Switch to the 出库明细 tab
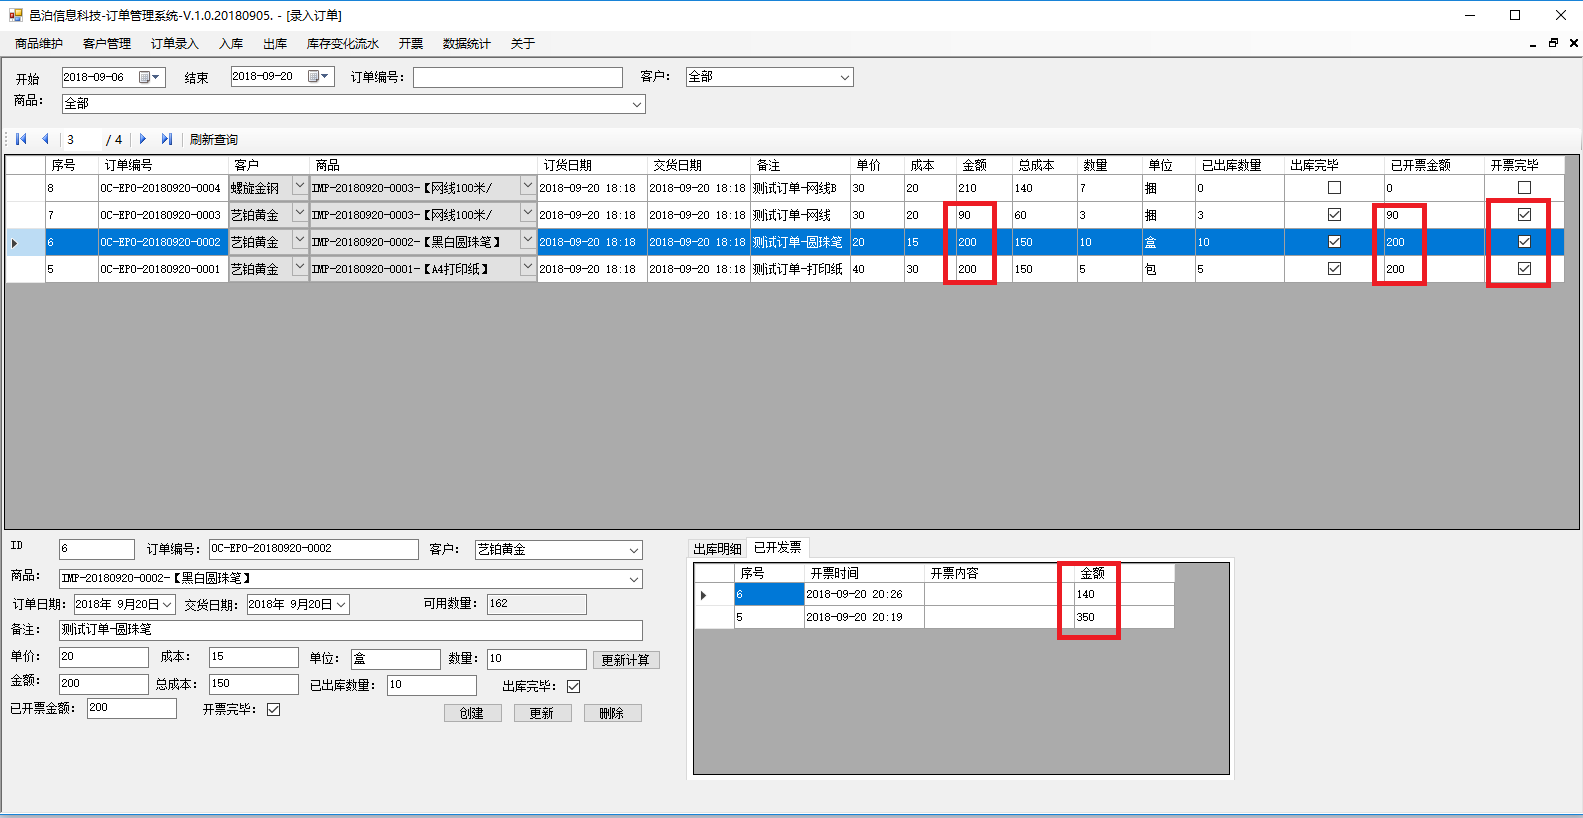The image size is (1583, 818). pos(718,549)
